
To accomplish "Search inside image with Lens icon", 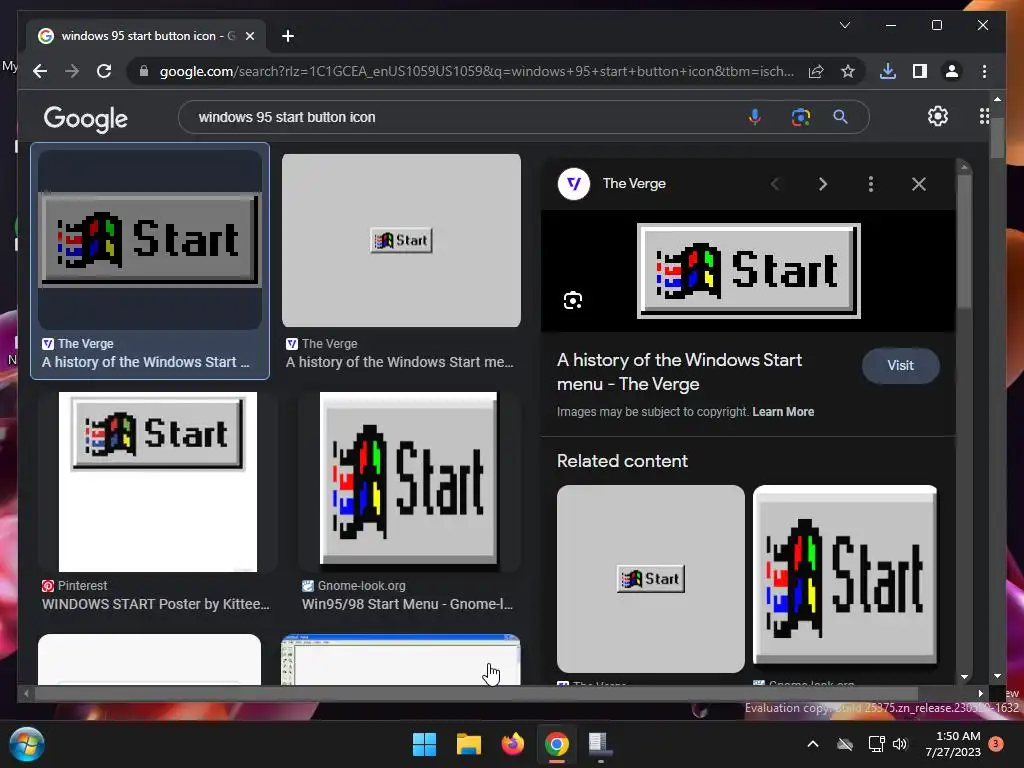I will [x=573, y=300].
